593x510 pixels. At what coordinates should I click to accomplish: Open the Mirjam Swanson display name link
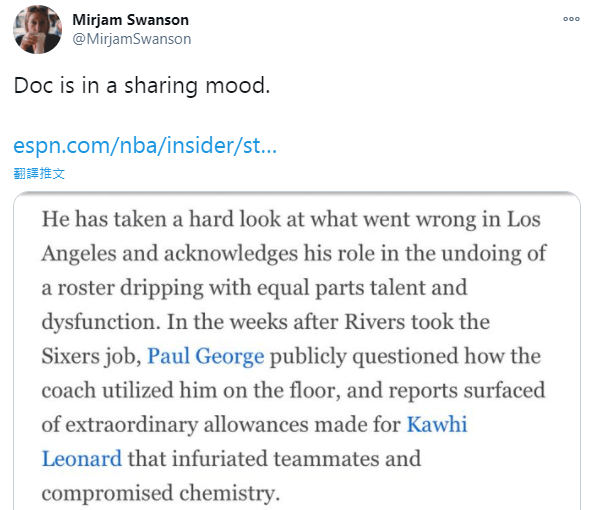pyautogui.click(x=130, y=20)
